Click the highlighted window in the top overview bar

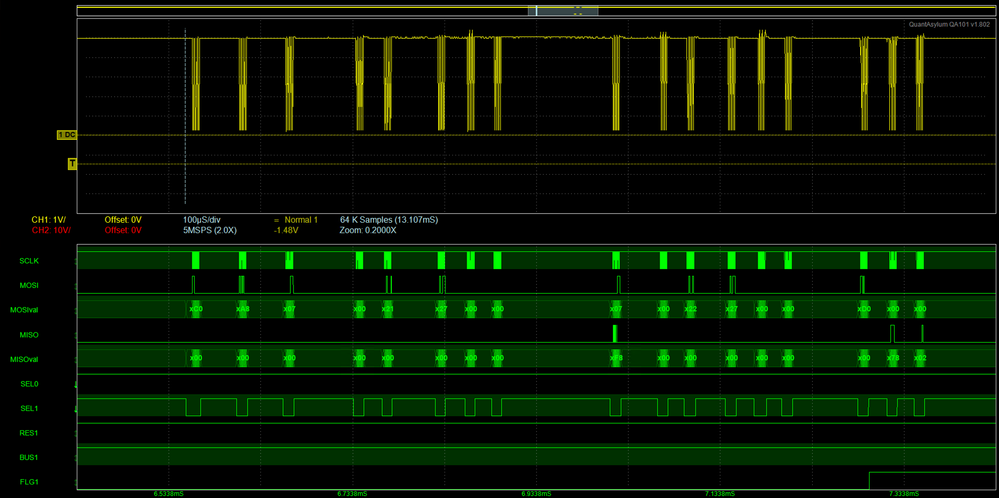(563, 11)
